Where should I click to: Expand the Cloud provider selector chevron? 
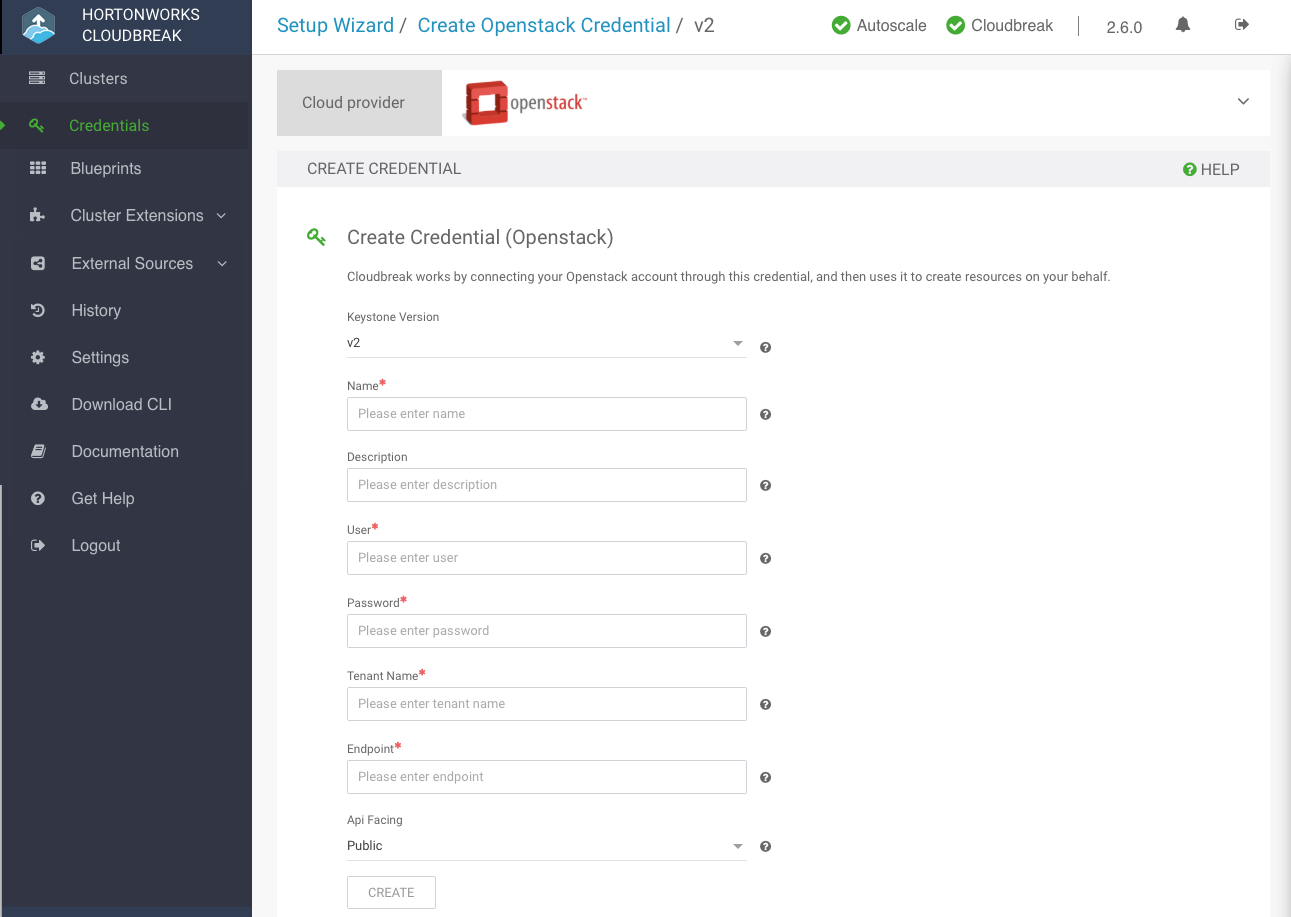click(x=1243, y=102)
